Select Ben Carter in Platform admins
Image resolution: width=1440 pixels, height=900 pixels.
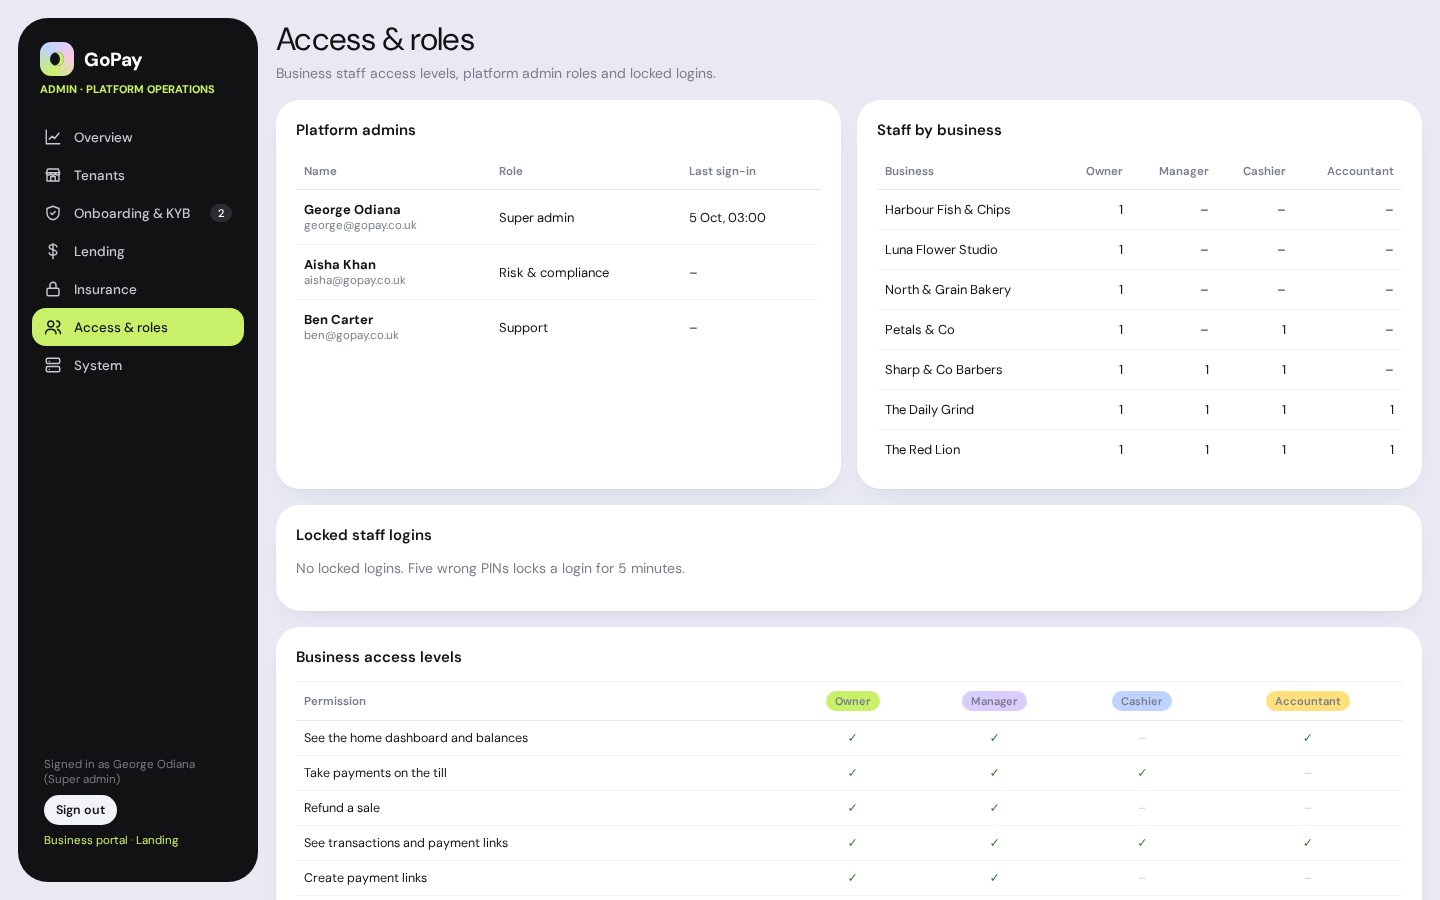(x=558, y=327)
